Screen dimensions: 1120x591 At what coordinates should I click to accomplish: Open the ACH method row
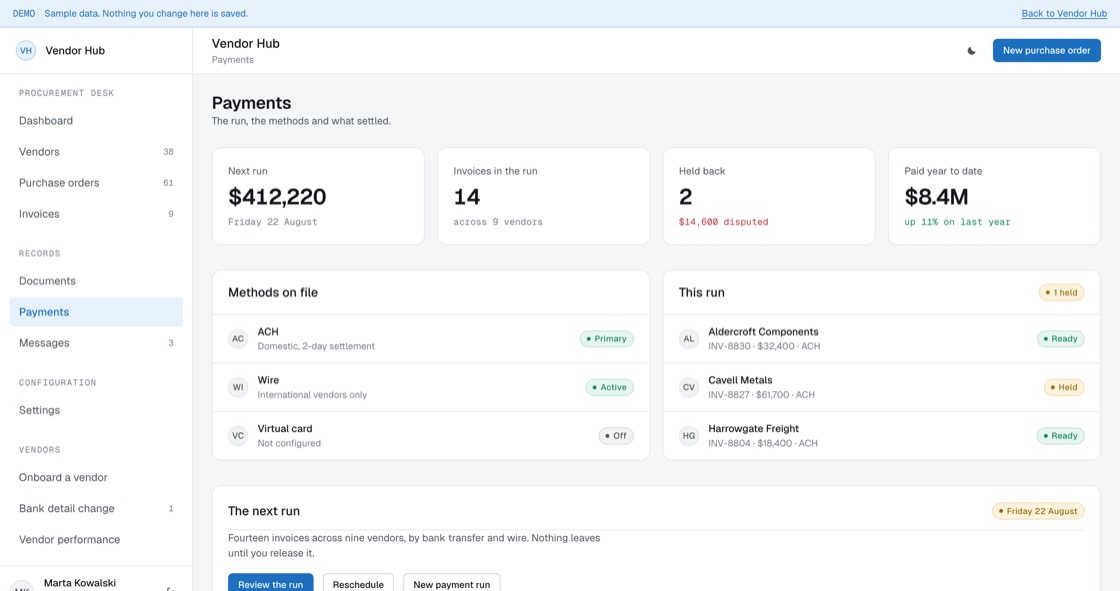pos(431,339)
